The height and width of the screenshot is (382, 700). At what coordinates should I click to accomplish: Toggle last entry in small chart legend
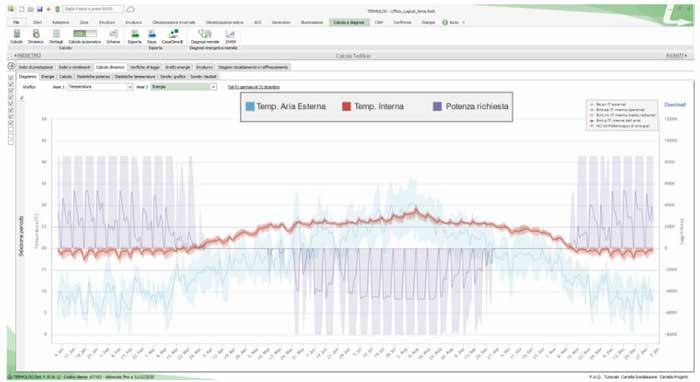click(x=619, y=126)
